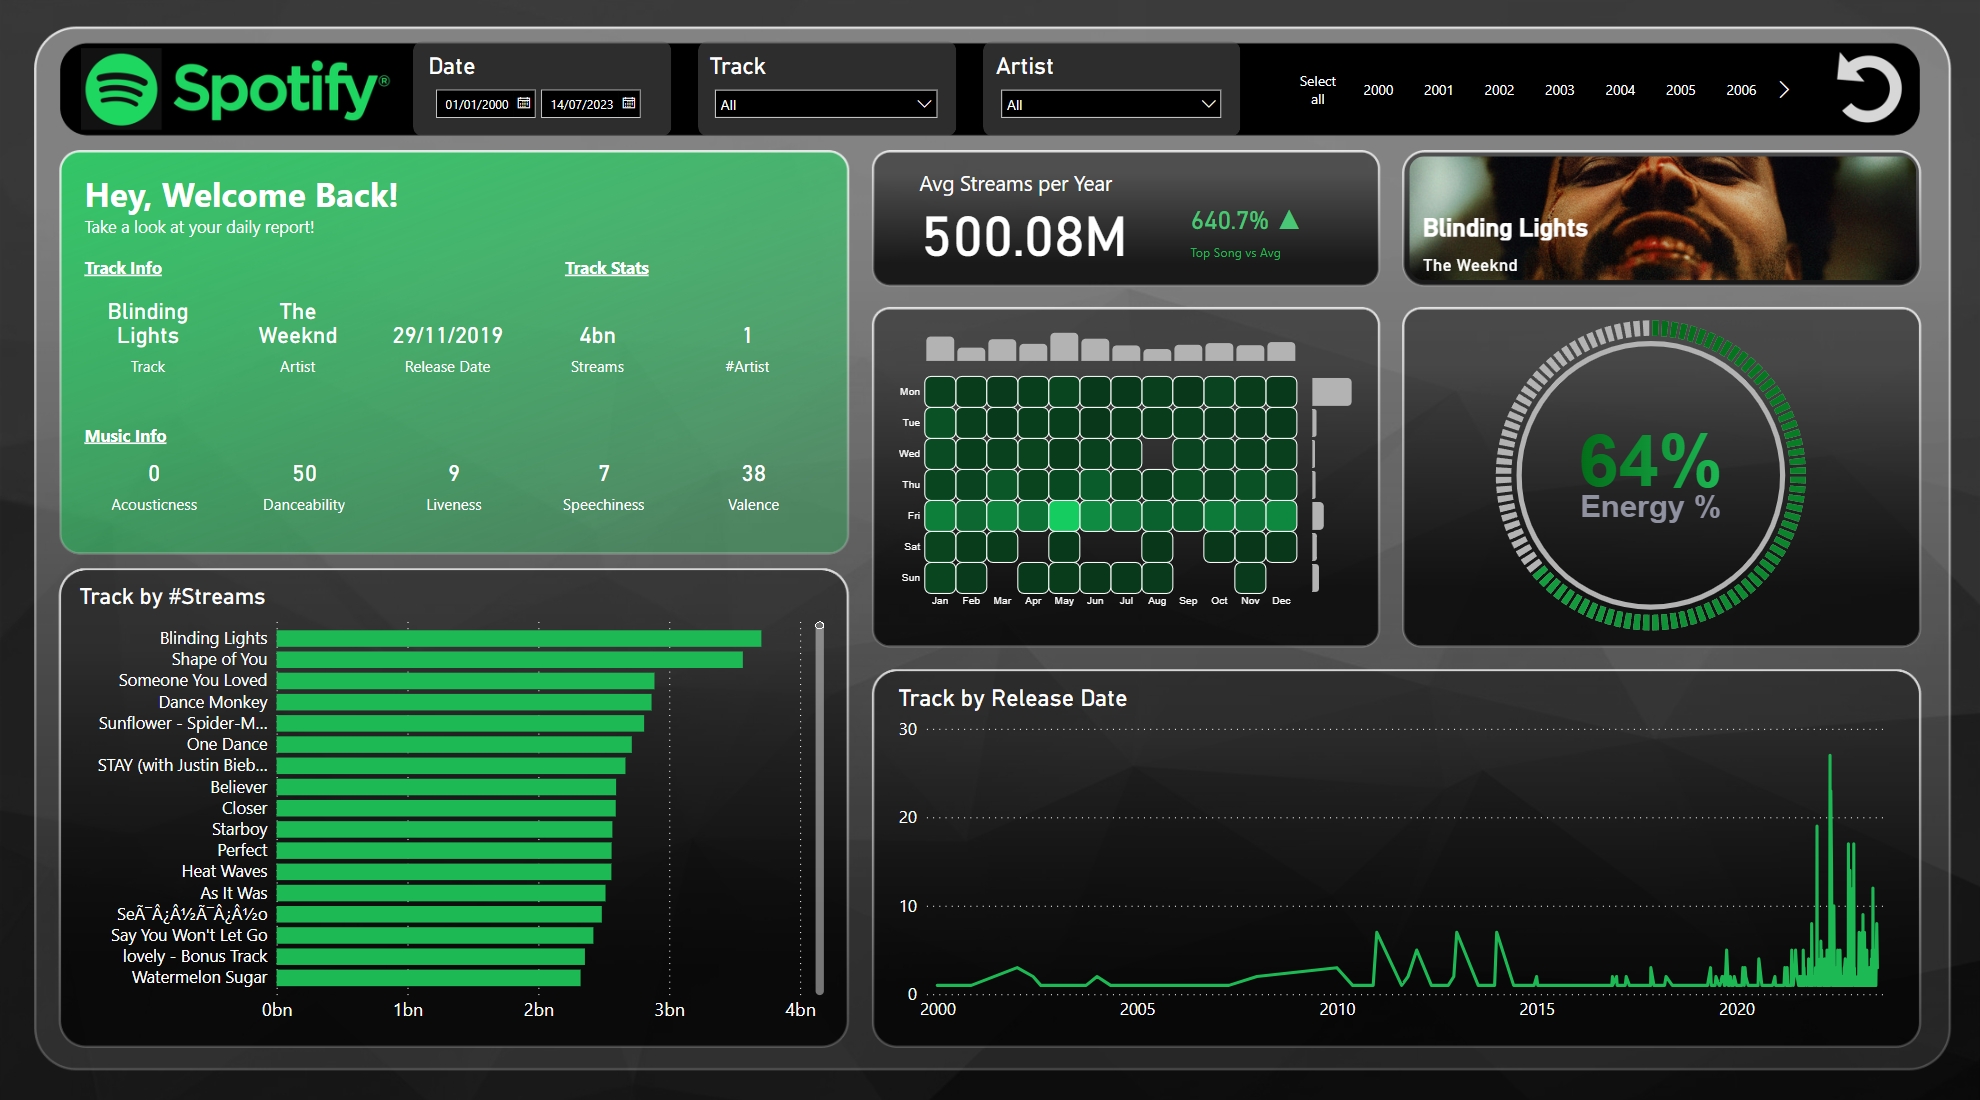The width and height of the screenshot is (1980, 1100).
Task: Expand the Track dropdown
Action: (924, 104)
